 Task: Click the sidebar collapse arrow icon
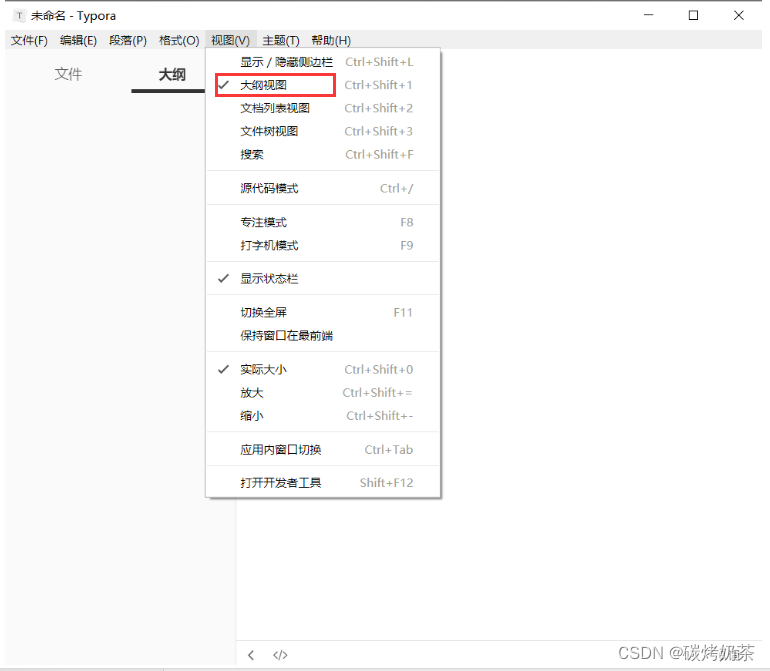[x=251, y=655]
